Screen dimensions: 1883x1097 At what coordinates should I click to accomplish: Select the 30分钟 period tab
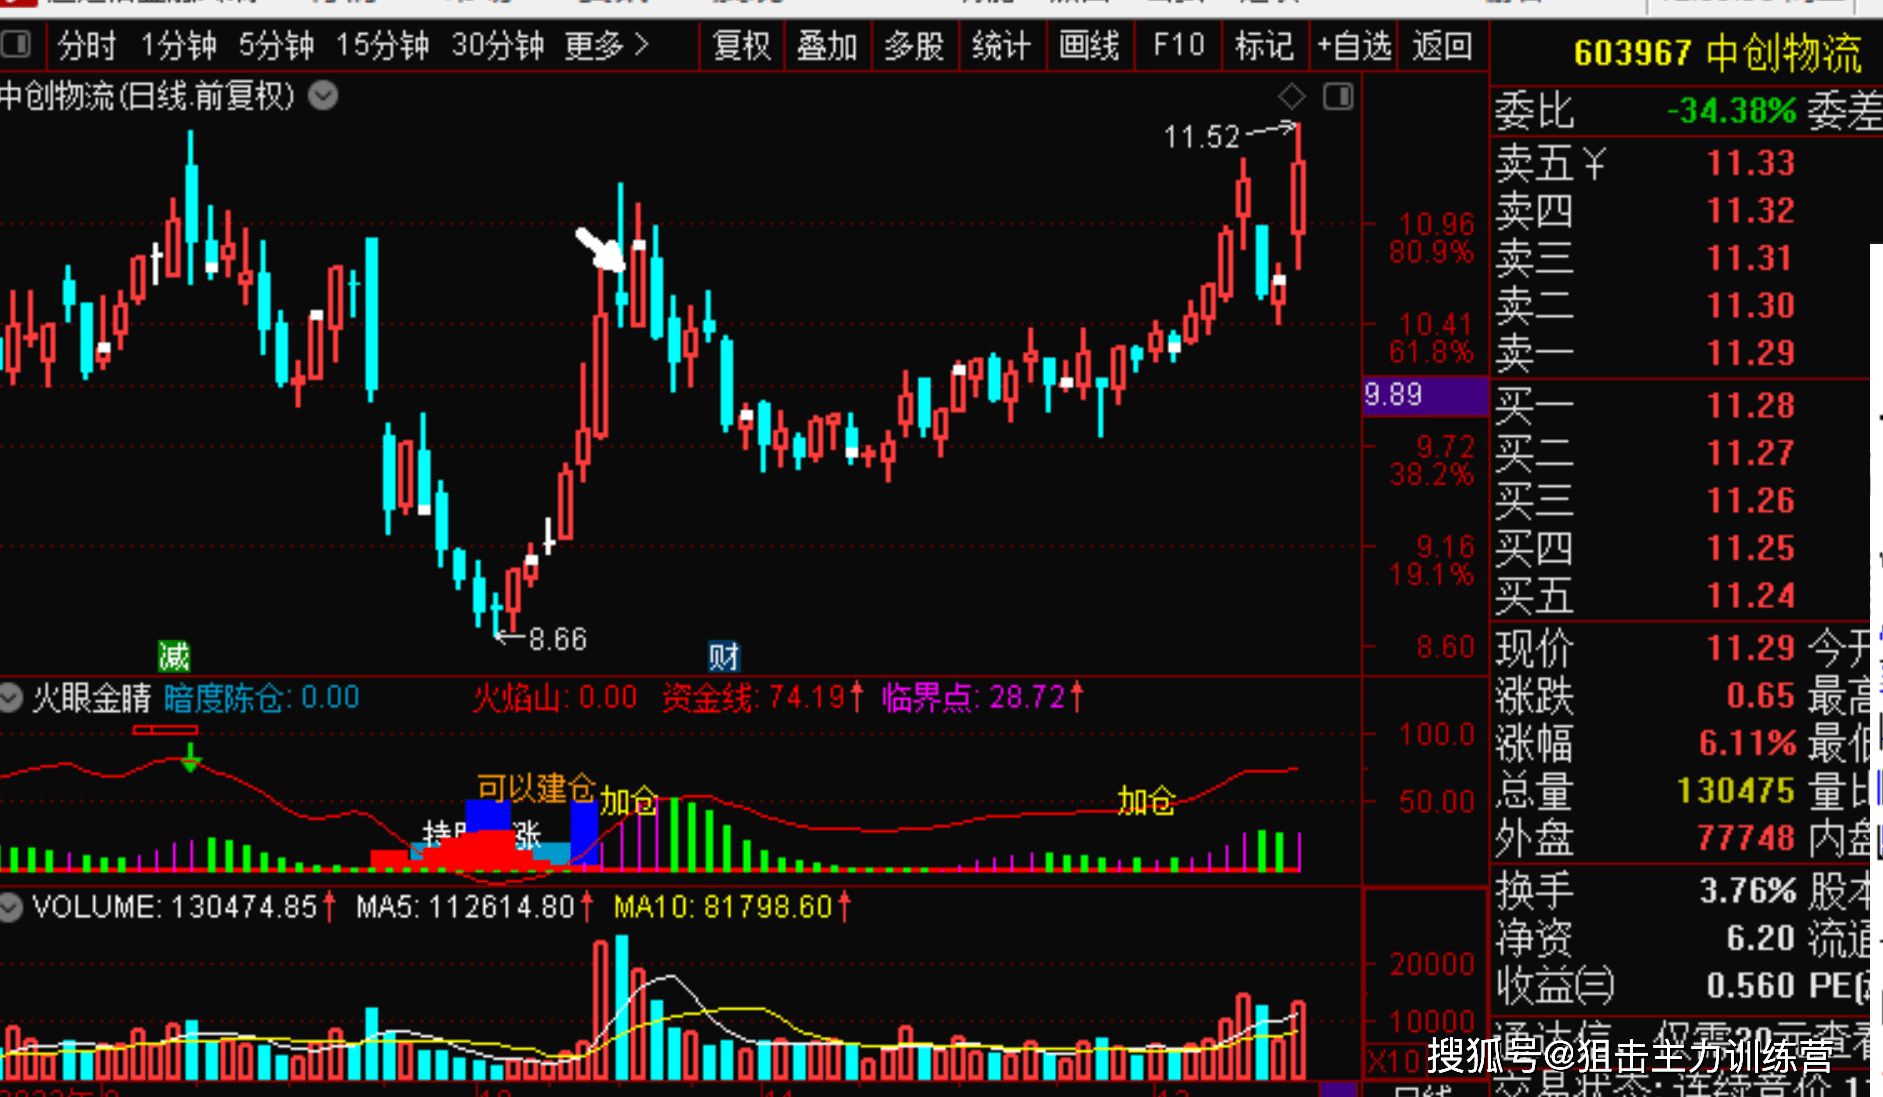point(497,46)
